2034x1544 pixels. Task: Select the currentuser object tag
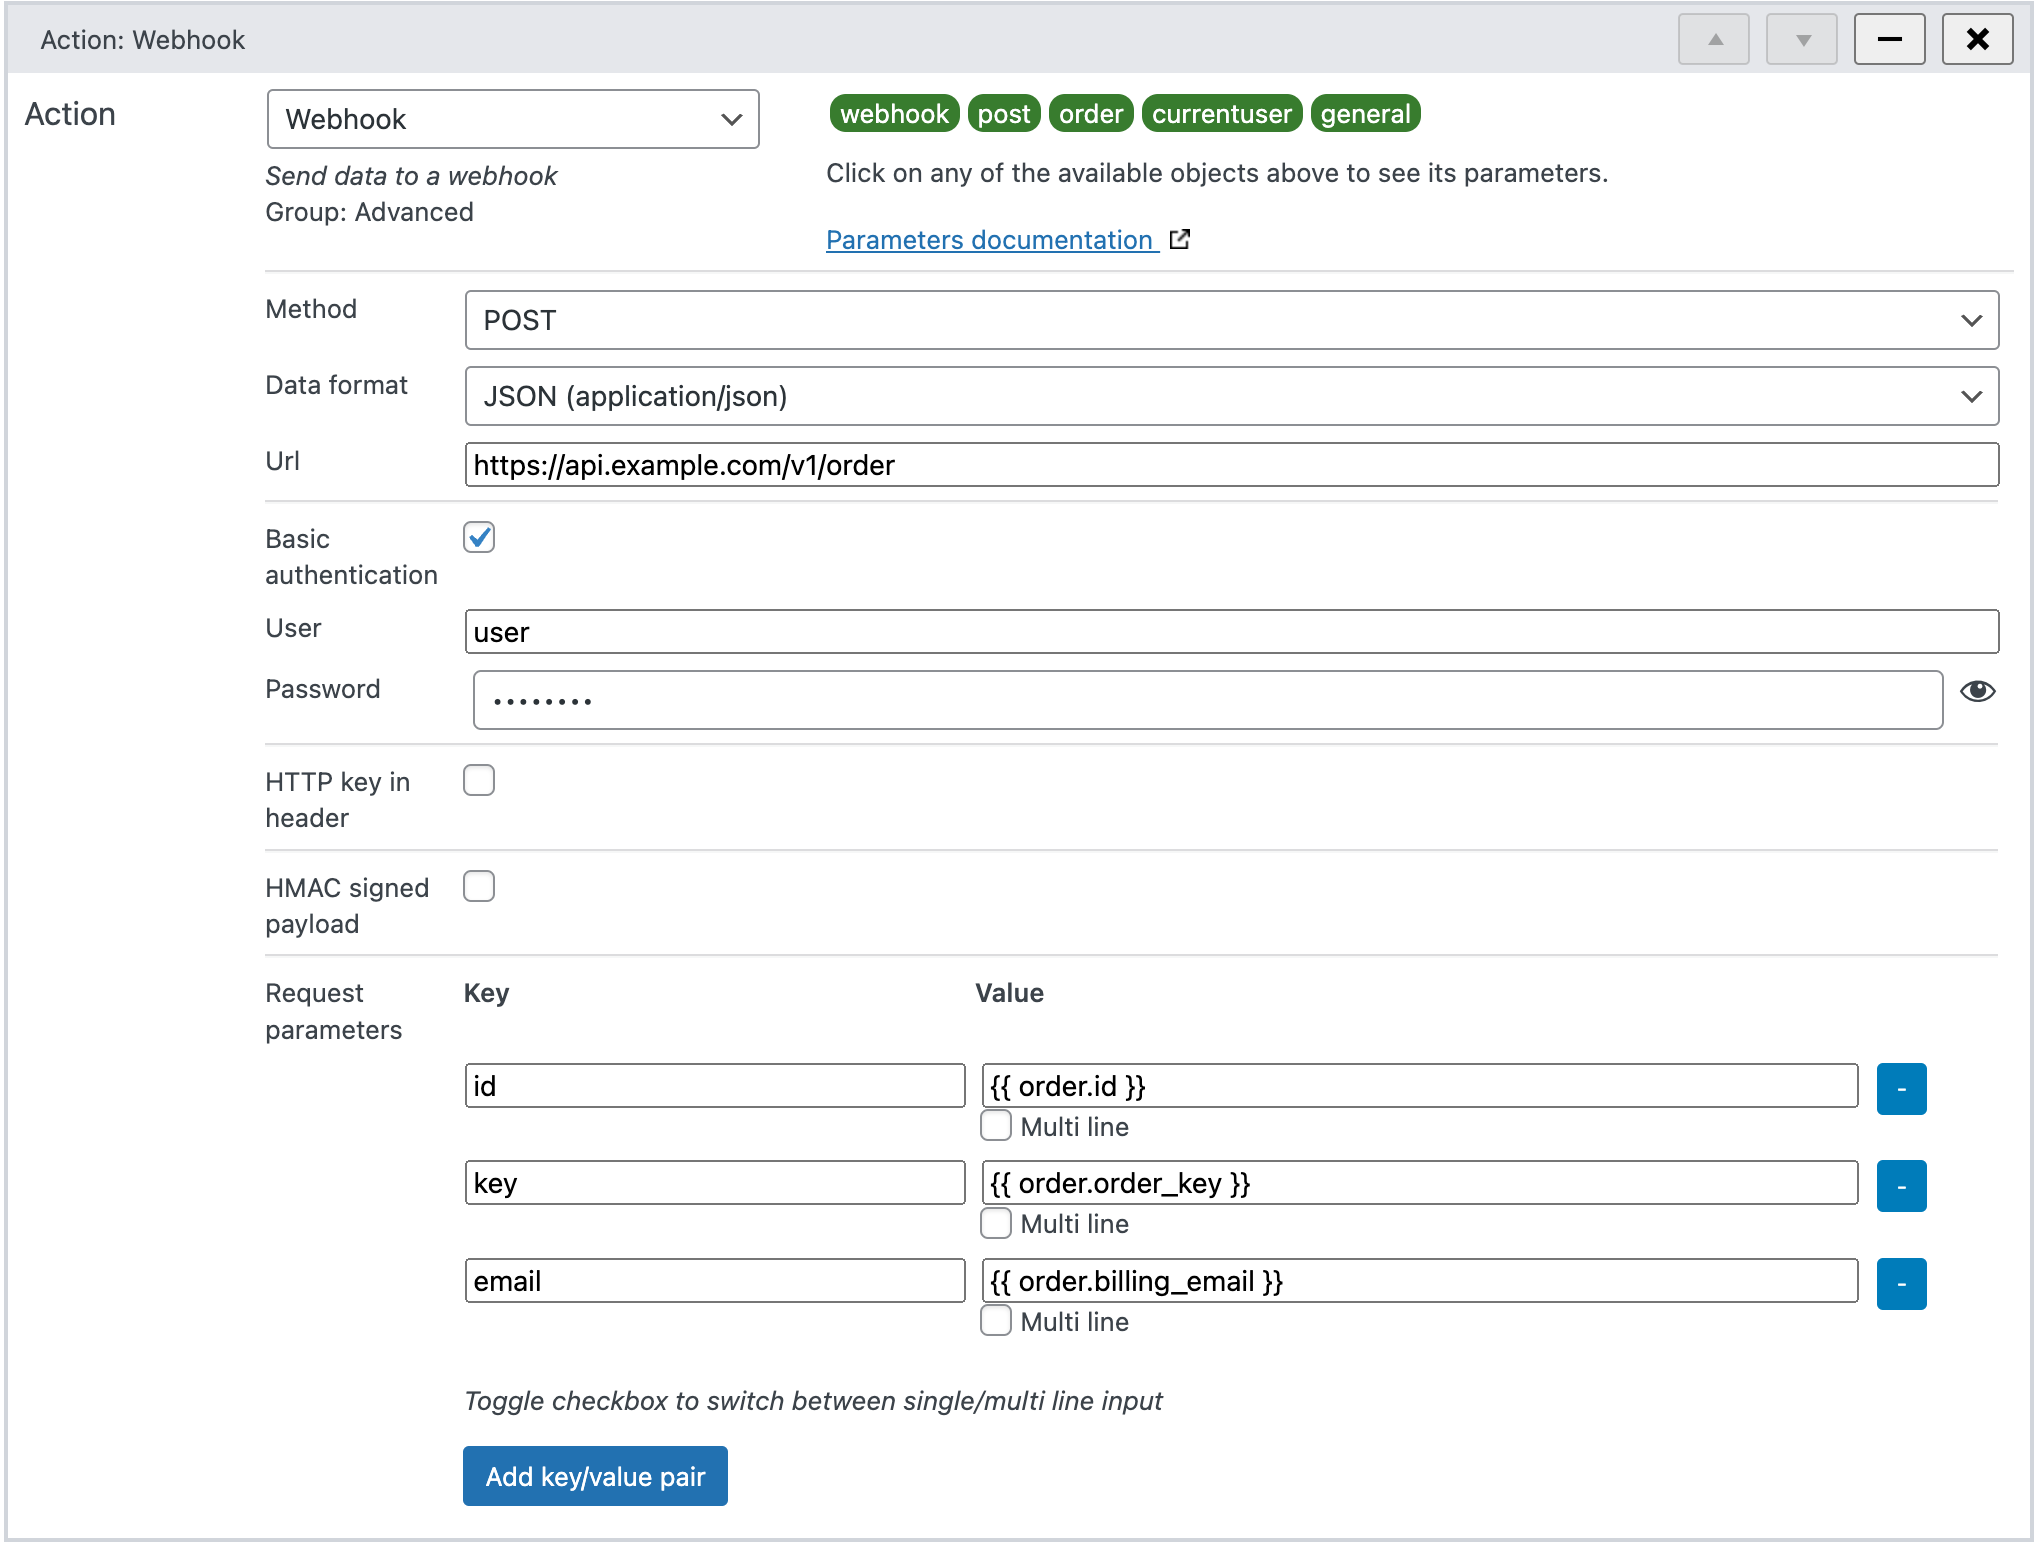[1221, 113]
